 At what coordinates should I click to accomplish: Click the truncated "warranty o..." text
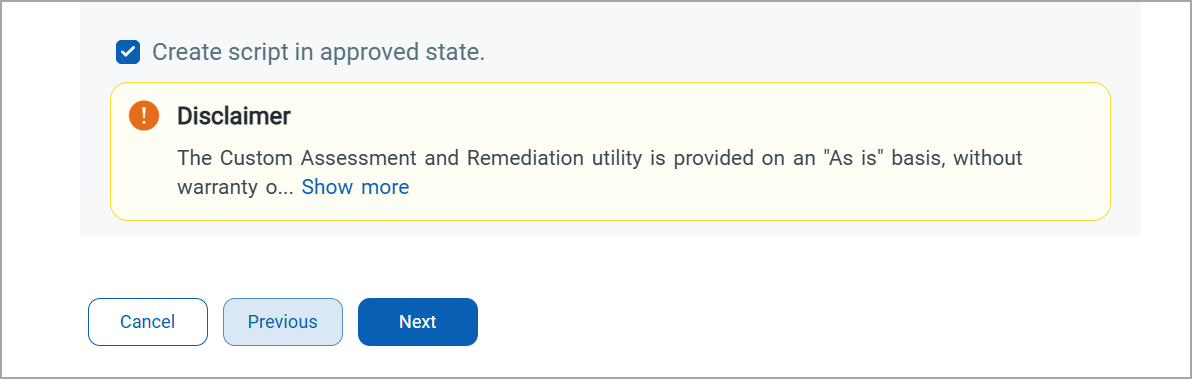(x=236, y=187)
